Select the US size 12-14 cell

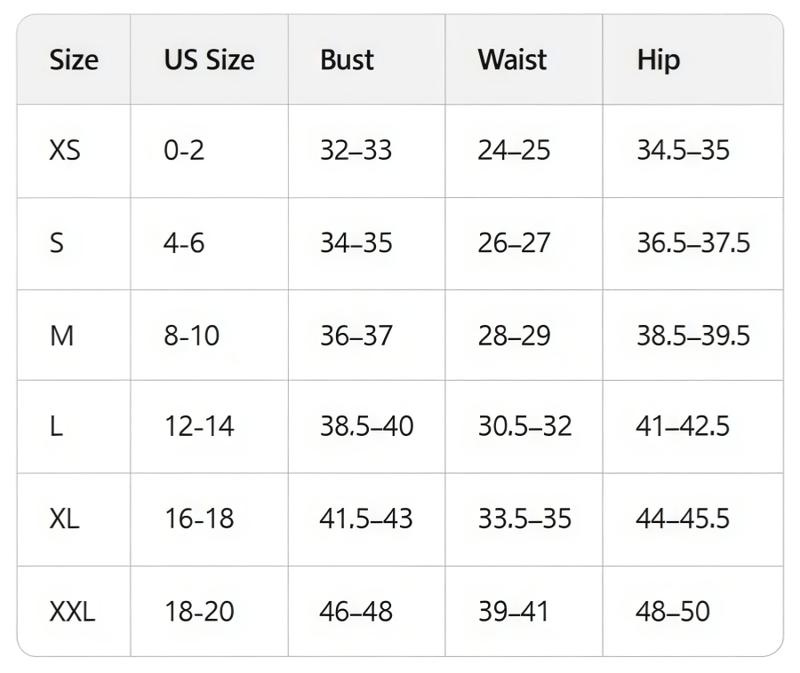199,427
